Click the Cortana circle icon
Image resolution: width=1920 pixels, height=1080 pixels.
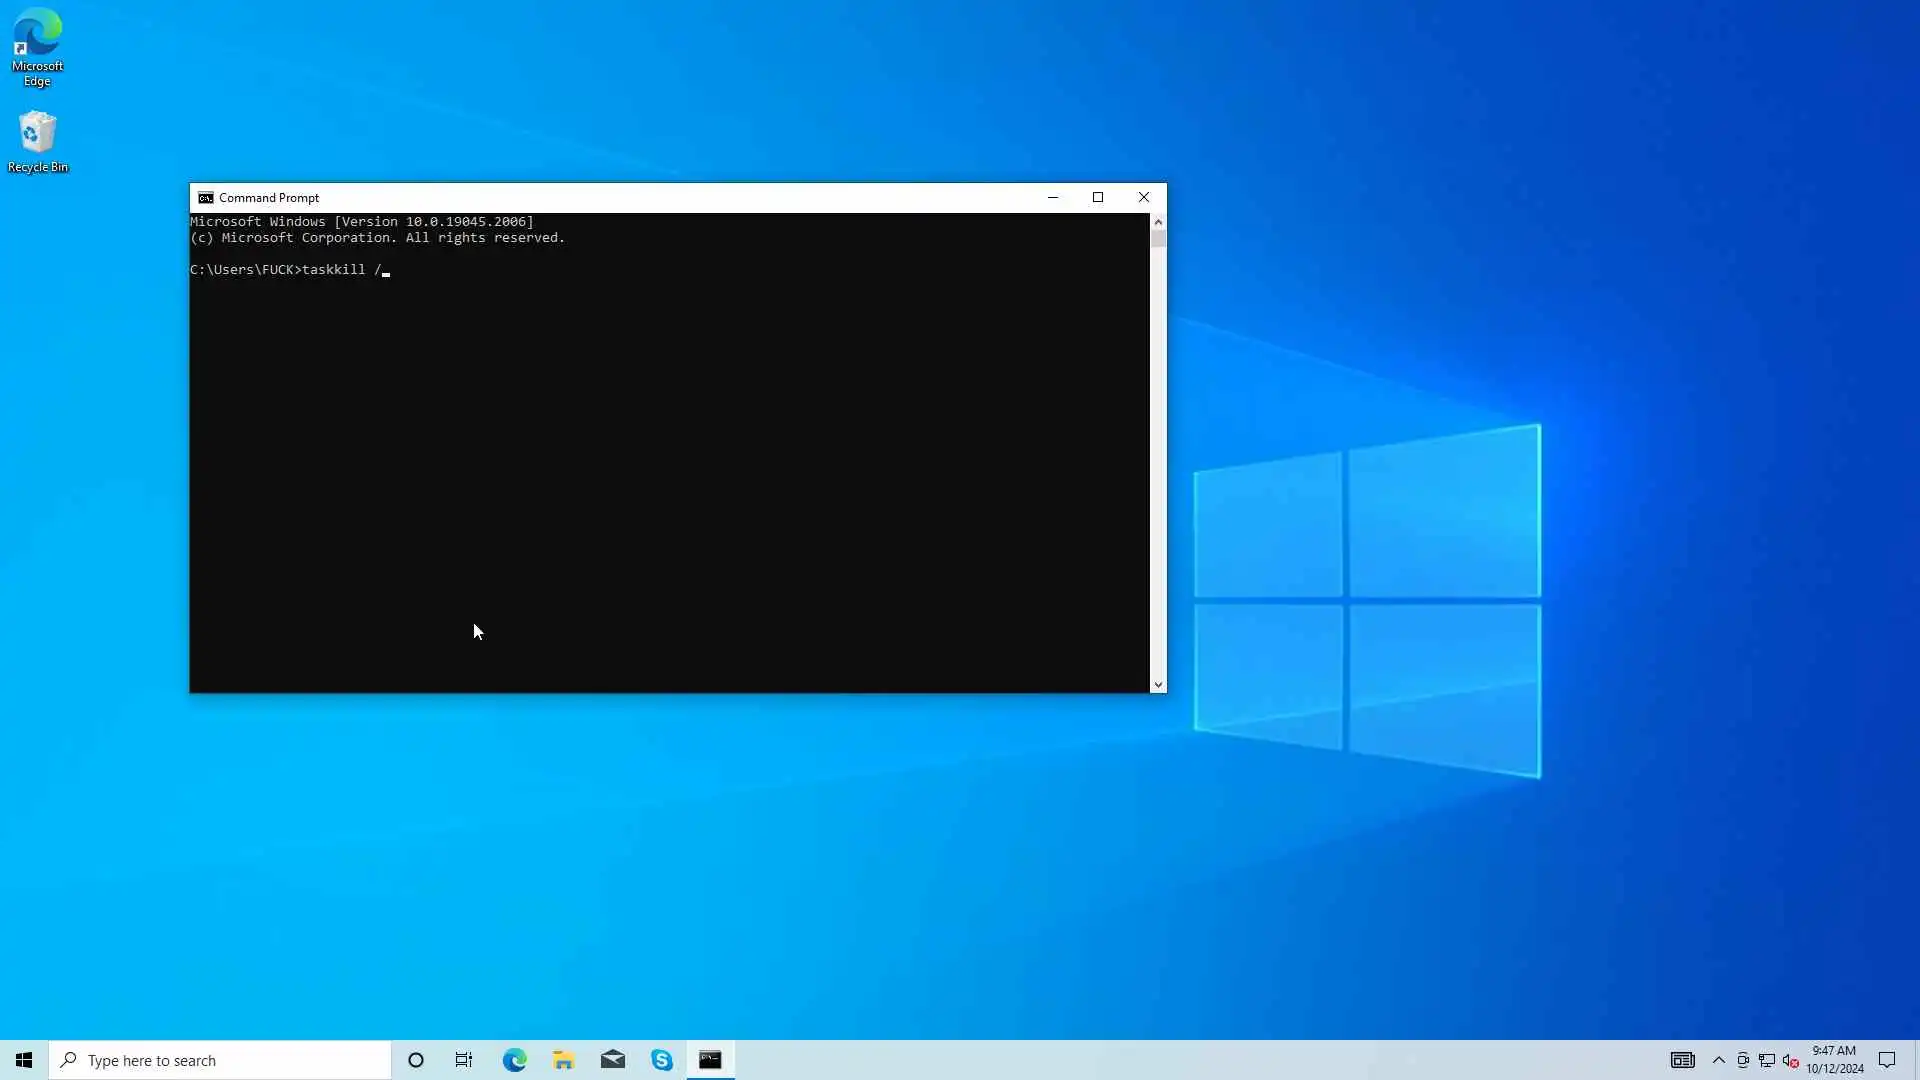[416, 1060]
